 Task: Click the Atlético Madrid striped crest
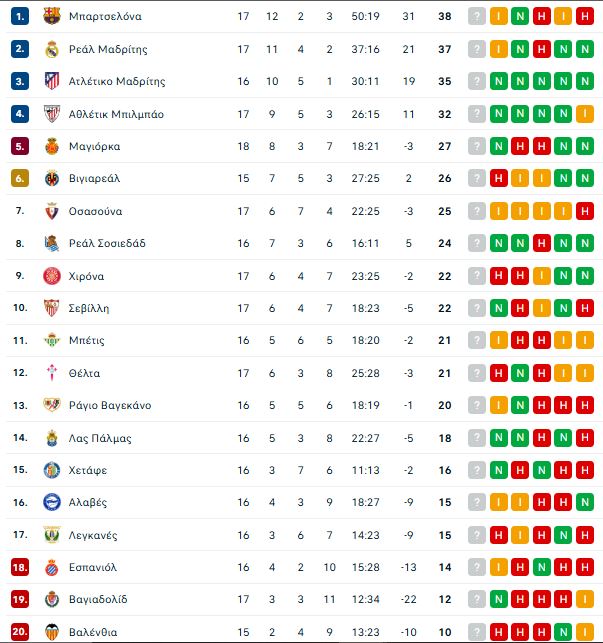[52, 81]
